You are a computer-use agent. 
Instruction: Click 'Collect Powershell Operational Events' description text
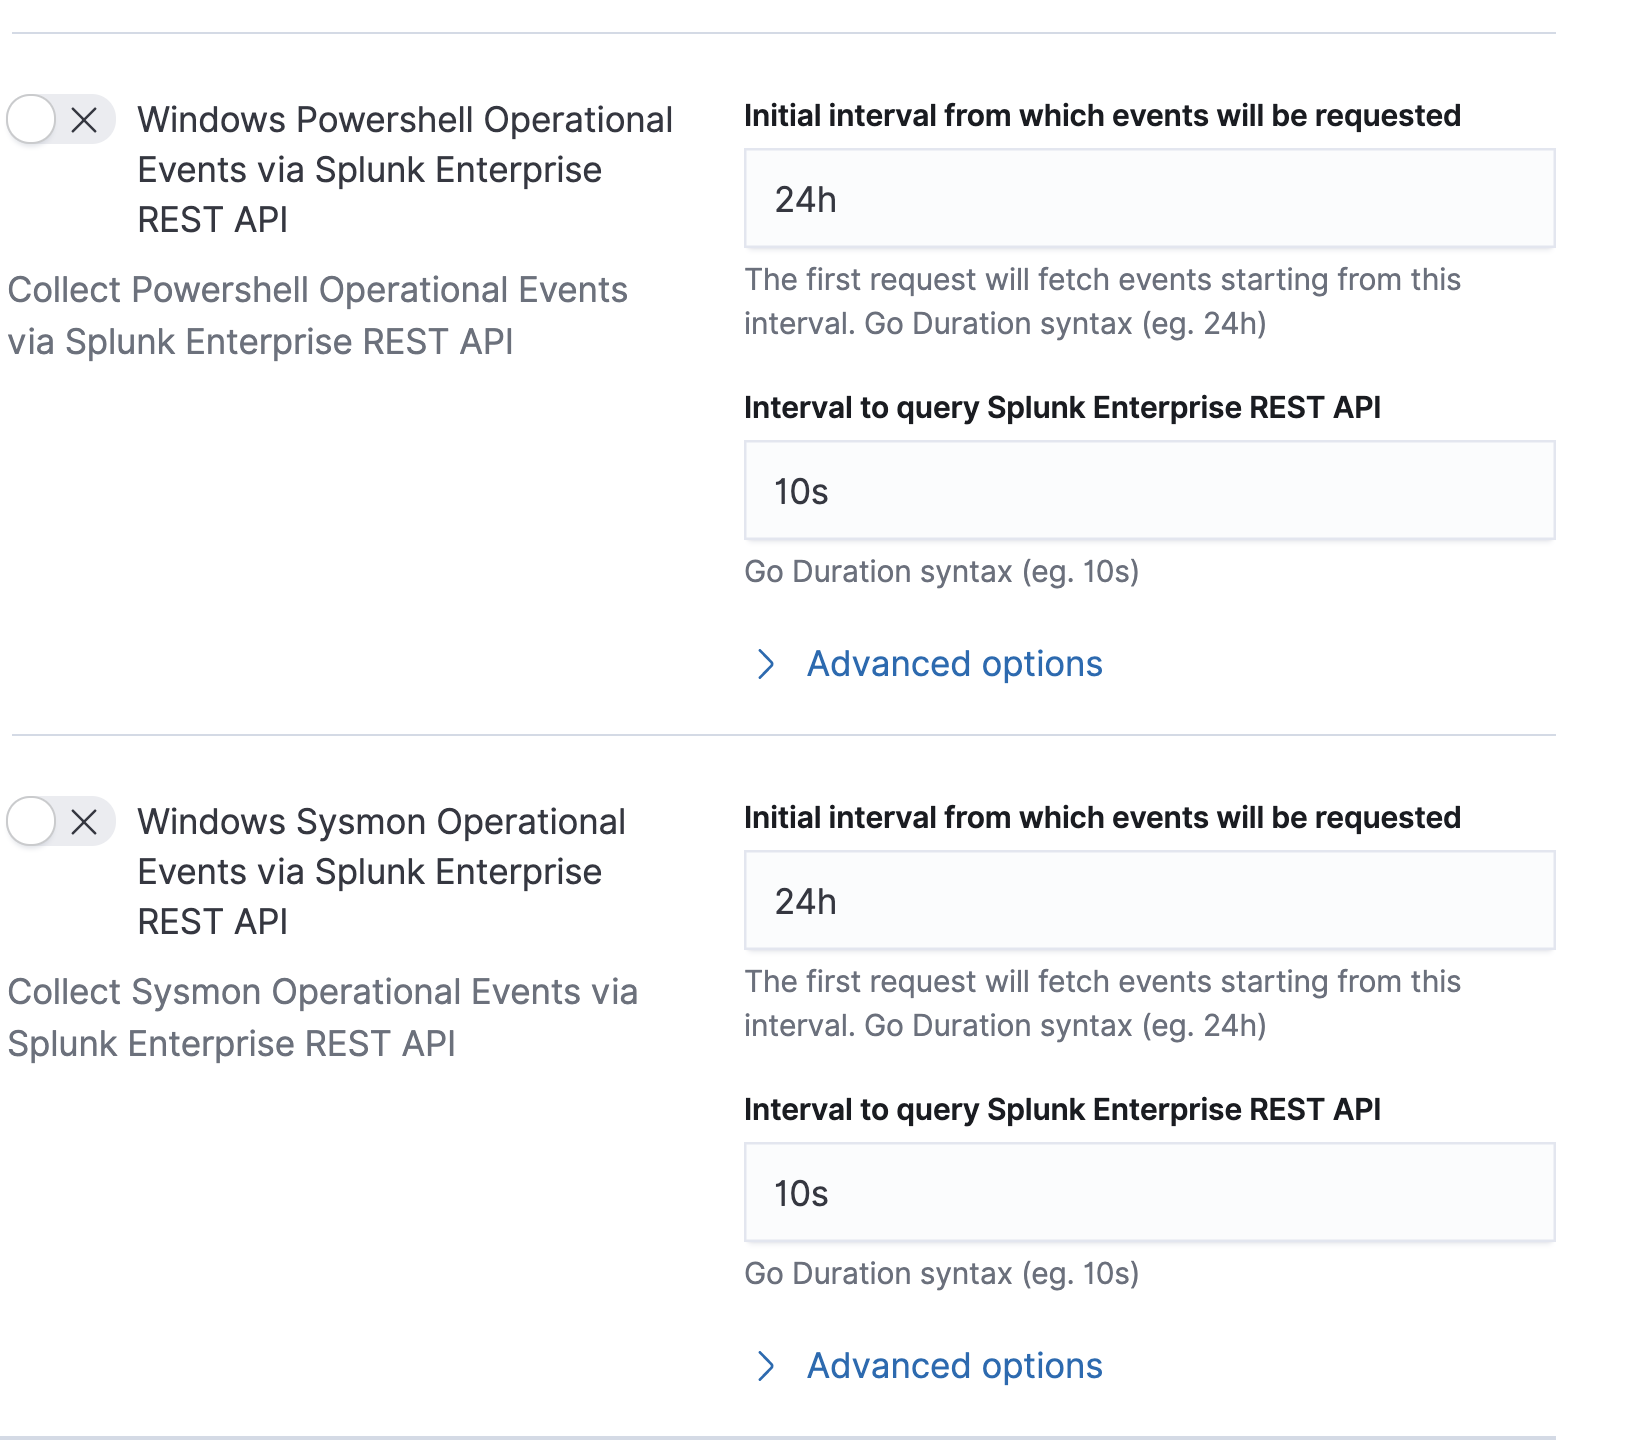tap(317, 316)
